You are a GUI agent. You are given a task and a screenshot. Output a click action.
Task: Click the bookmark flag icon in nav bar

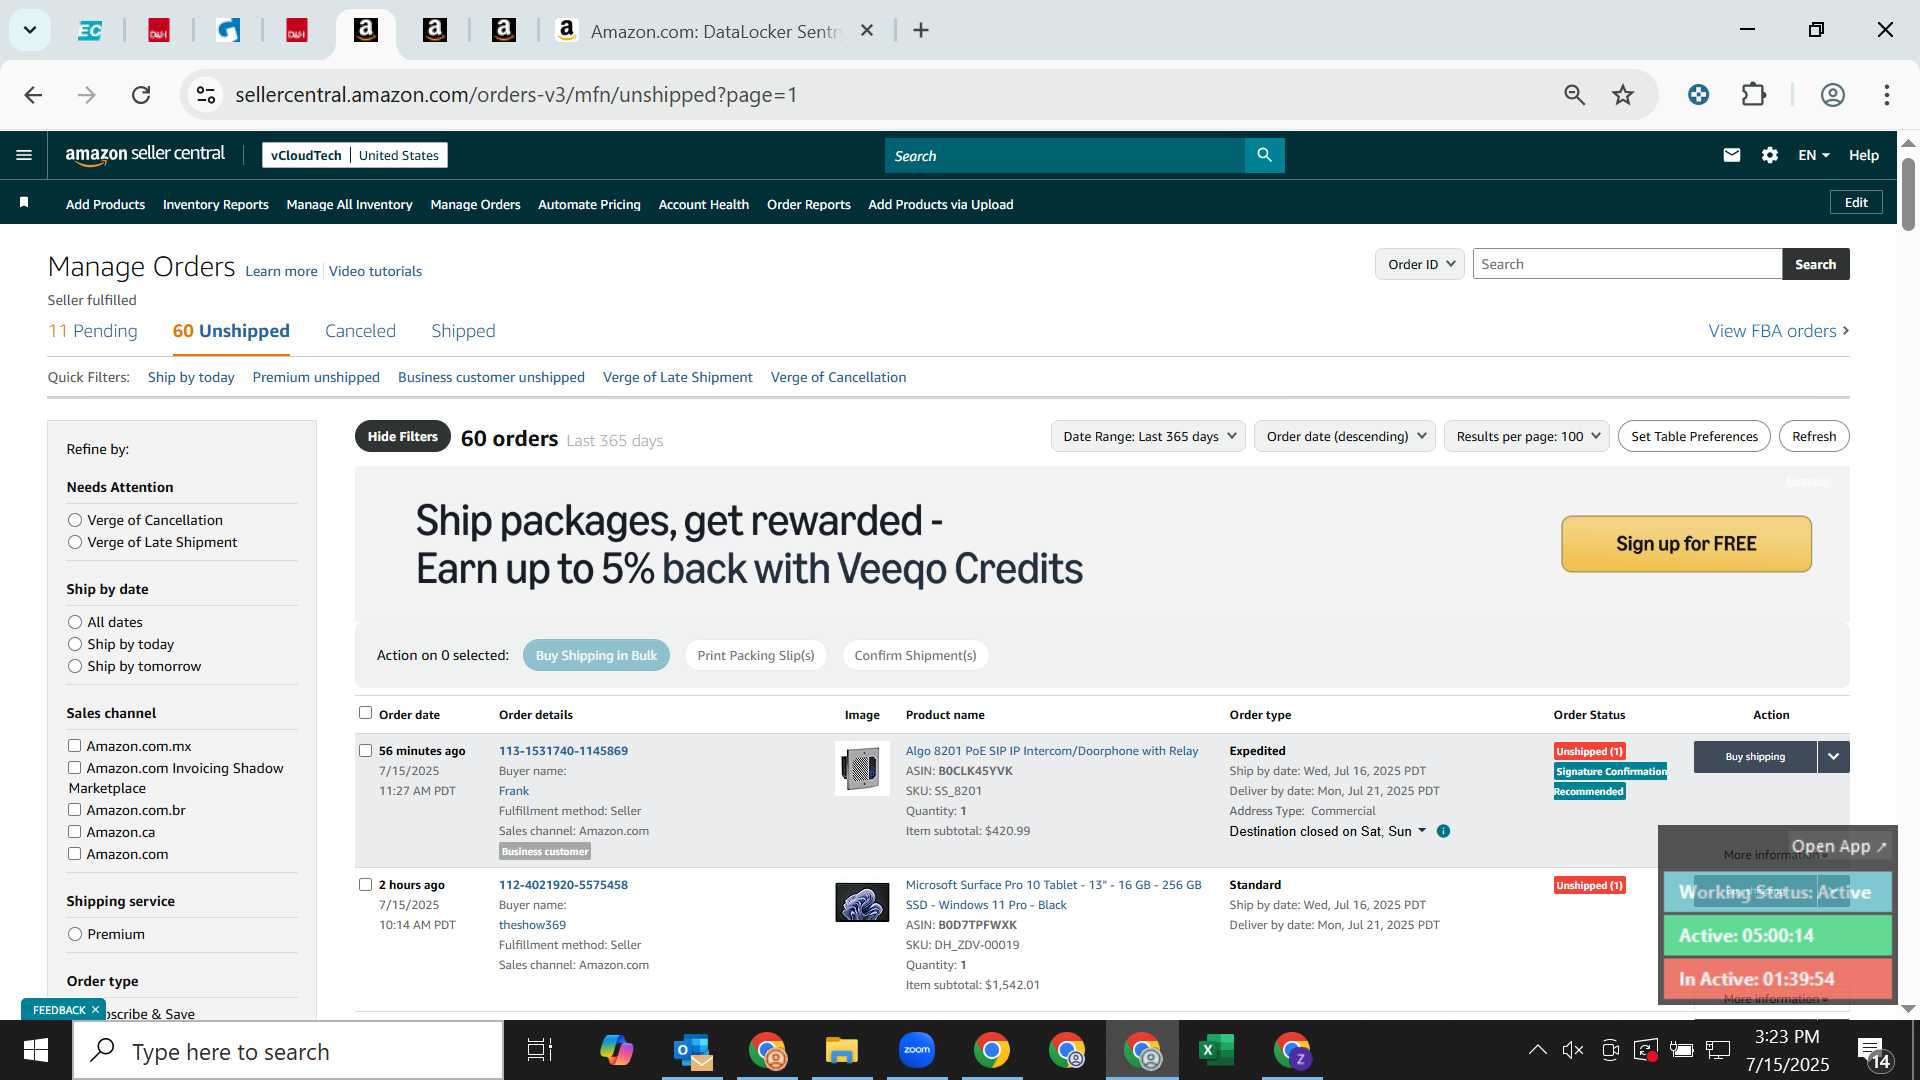pyautogui.click(x=24, y=203)
